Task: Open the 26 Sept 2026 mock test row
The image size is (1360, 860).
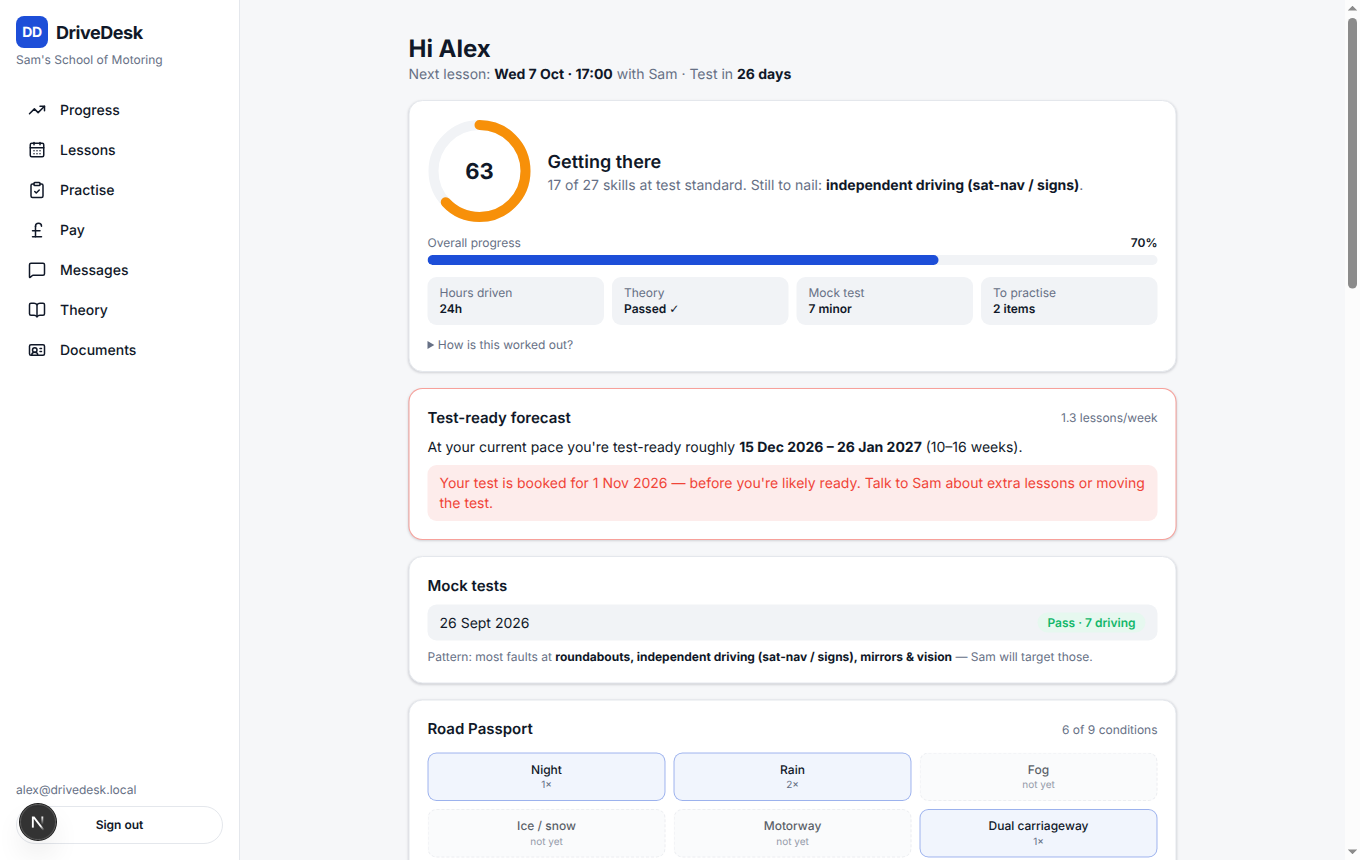Action: click(x=792, y=623)
